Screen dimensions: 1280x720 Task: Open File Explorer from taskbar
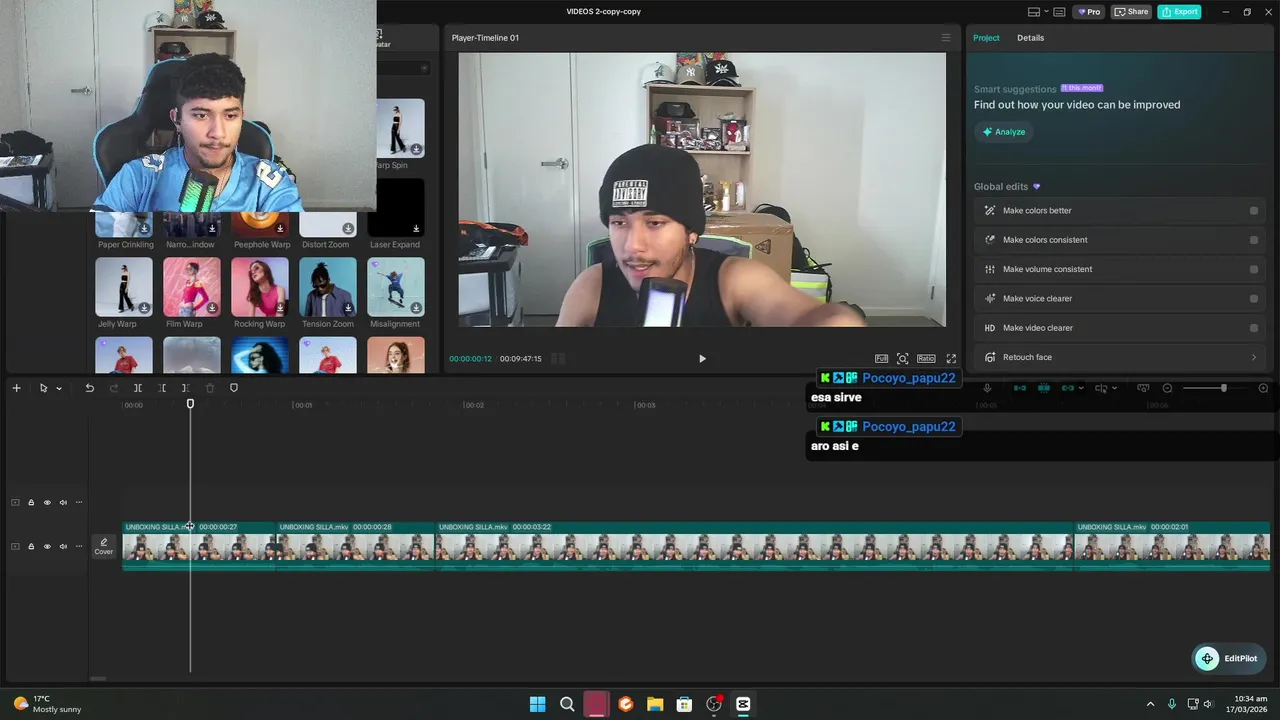pyautogui.click(x=655, y=704)
